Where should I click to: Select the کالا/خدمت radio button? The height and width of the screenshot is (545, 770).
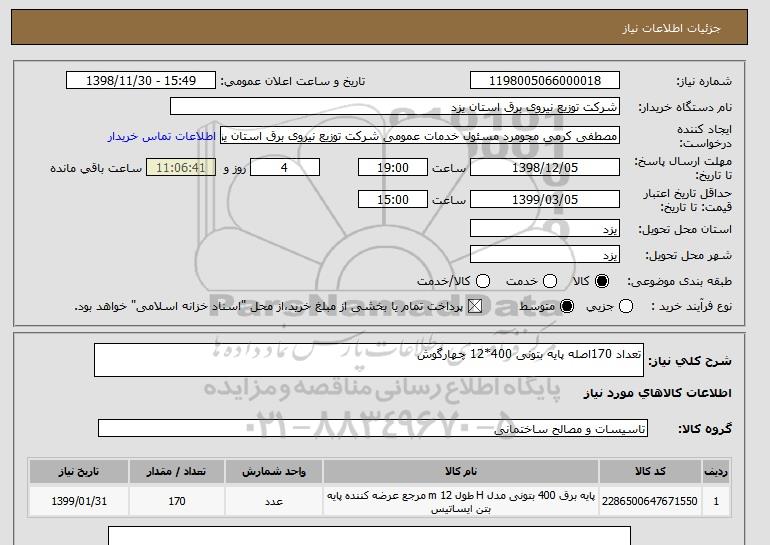click(483, 281)
